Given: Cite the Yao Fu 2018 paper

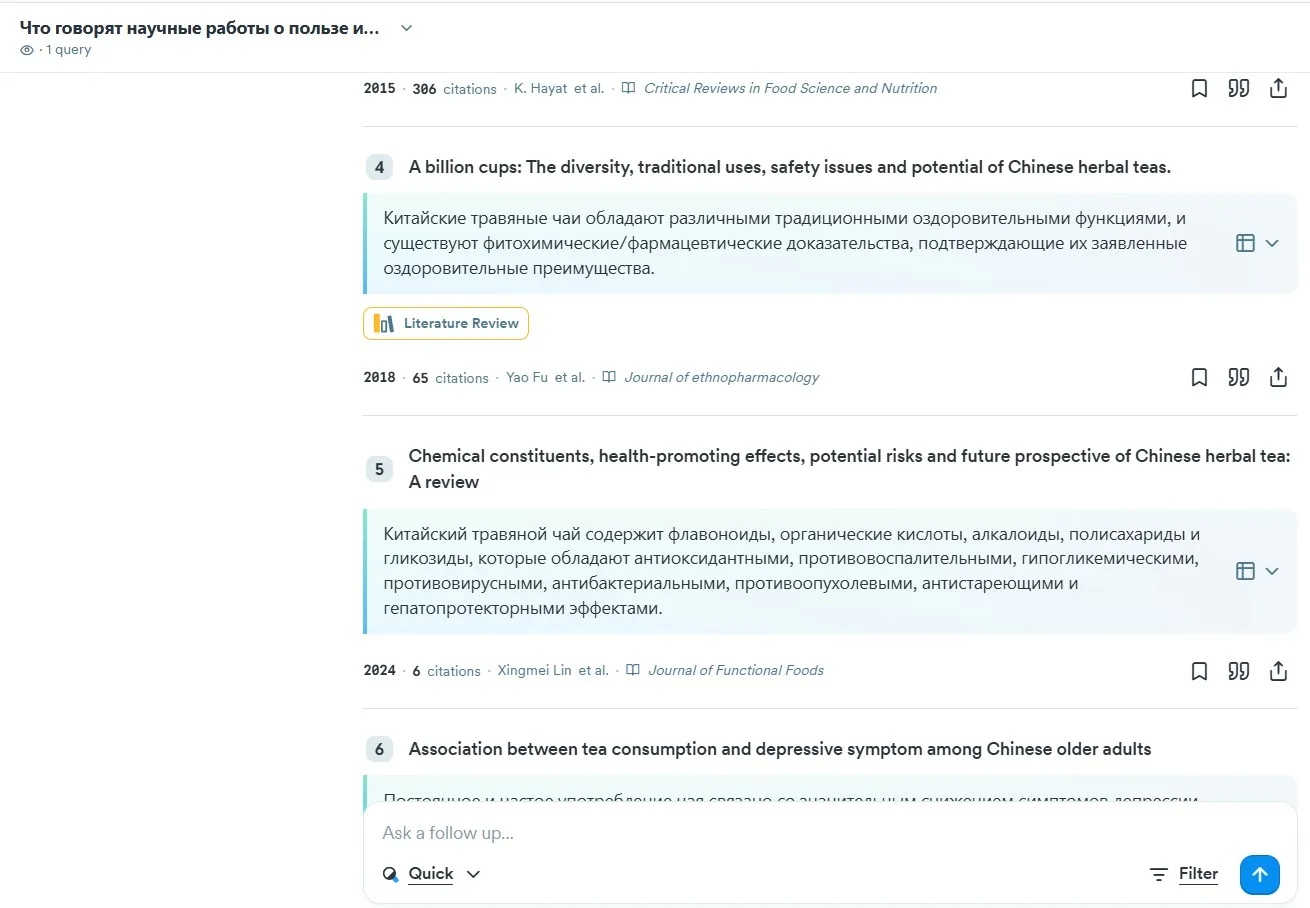Looking at the screenshot, I should [x=1239, y=377].
